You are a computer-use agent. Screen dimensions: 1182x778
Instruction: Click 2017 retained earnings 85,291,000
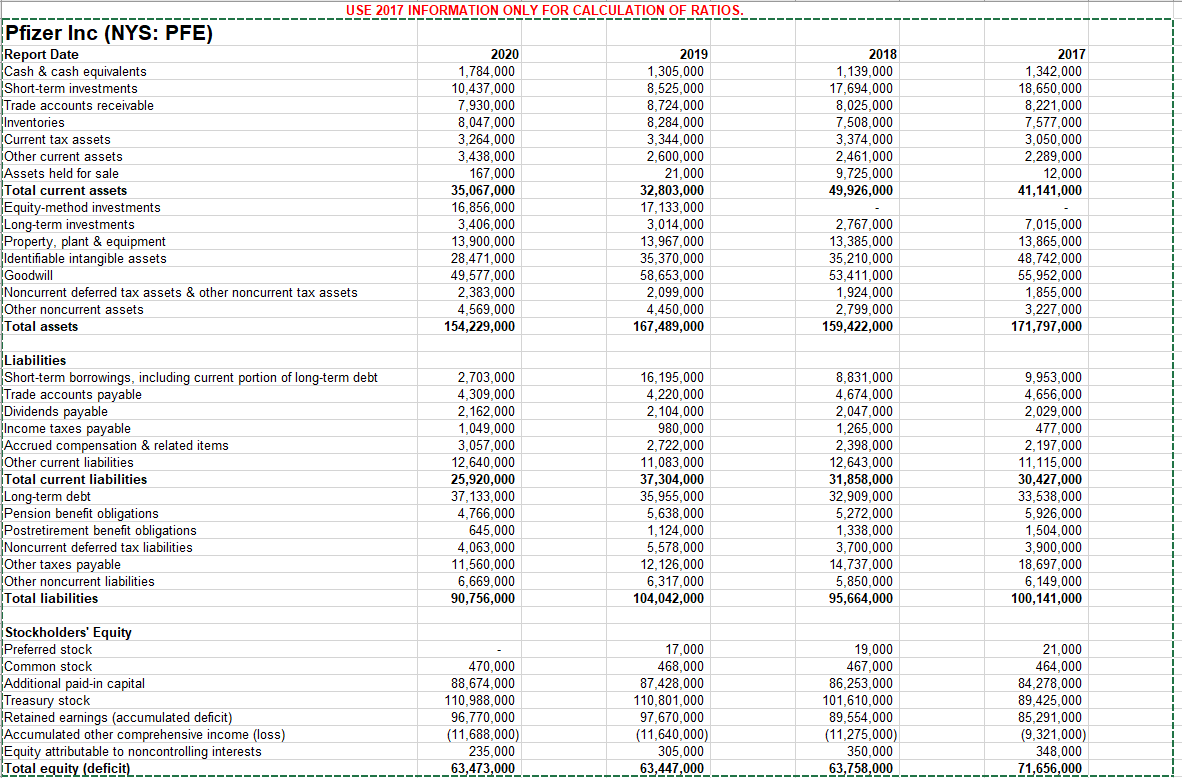click(x=1050, y=718)
